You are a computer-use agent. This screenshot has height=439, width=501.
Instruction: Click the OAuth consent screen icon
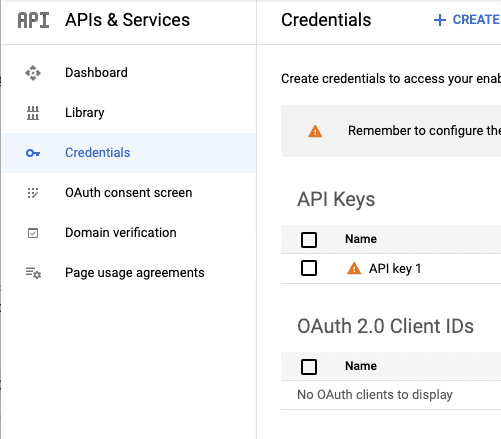[x=33, y=193]
